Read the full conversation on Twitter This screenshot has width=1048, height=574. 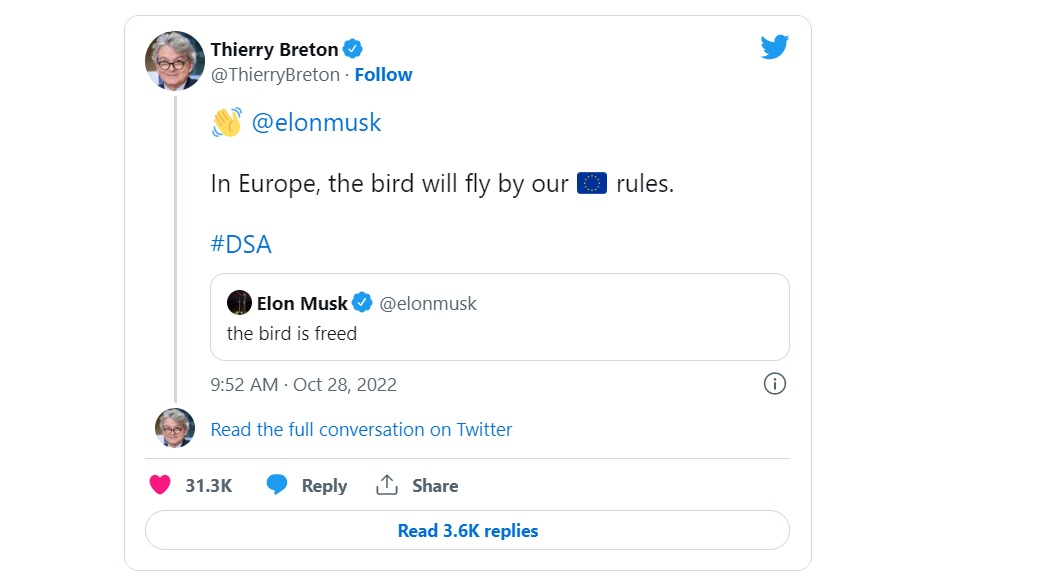pos(361,429)
